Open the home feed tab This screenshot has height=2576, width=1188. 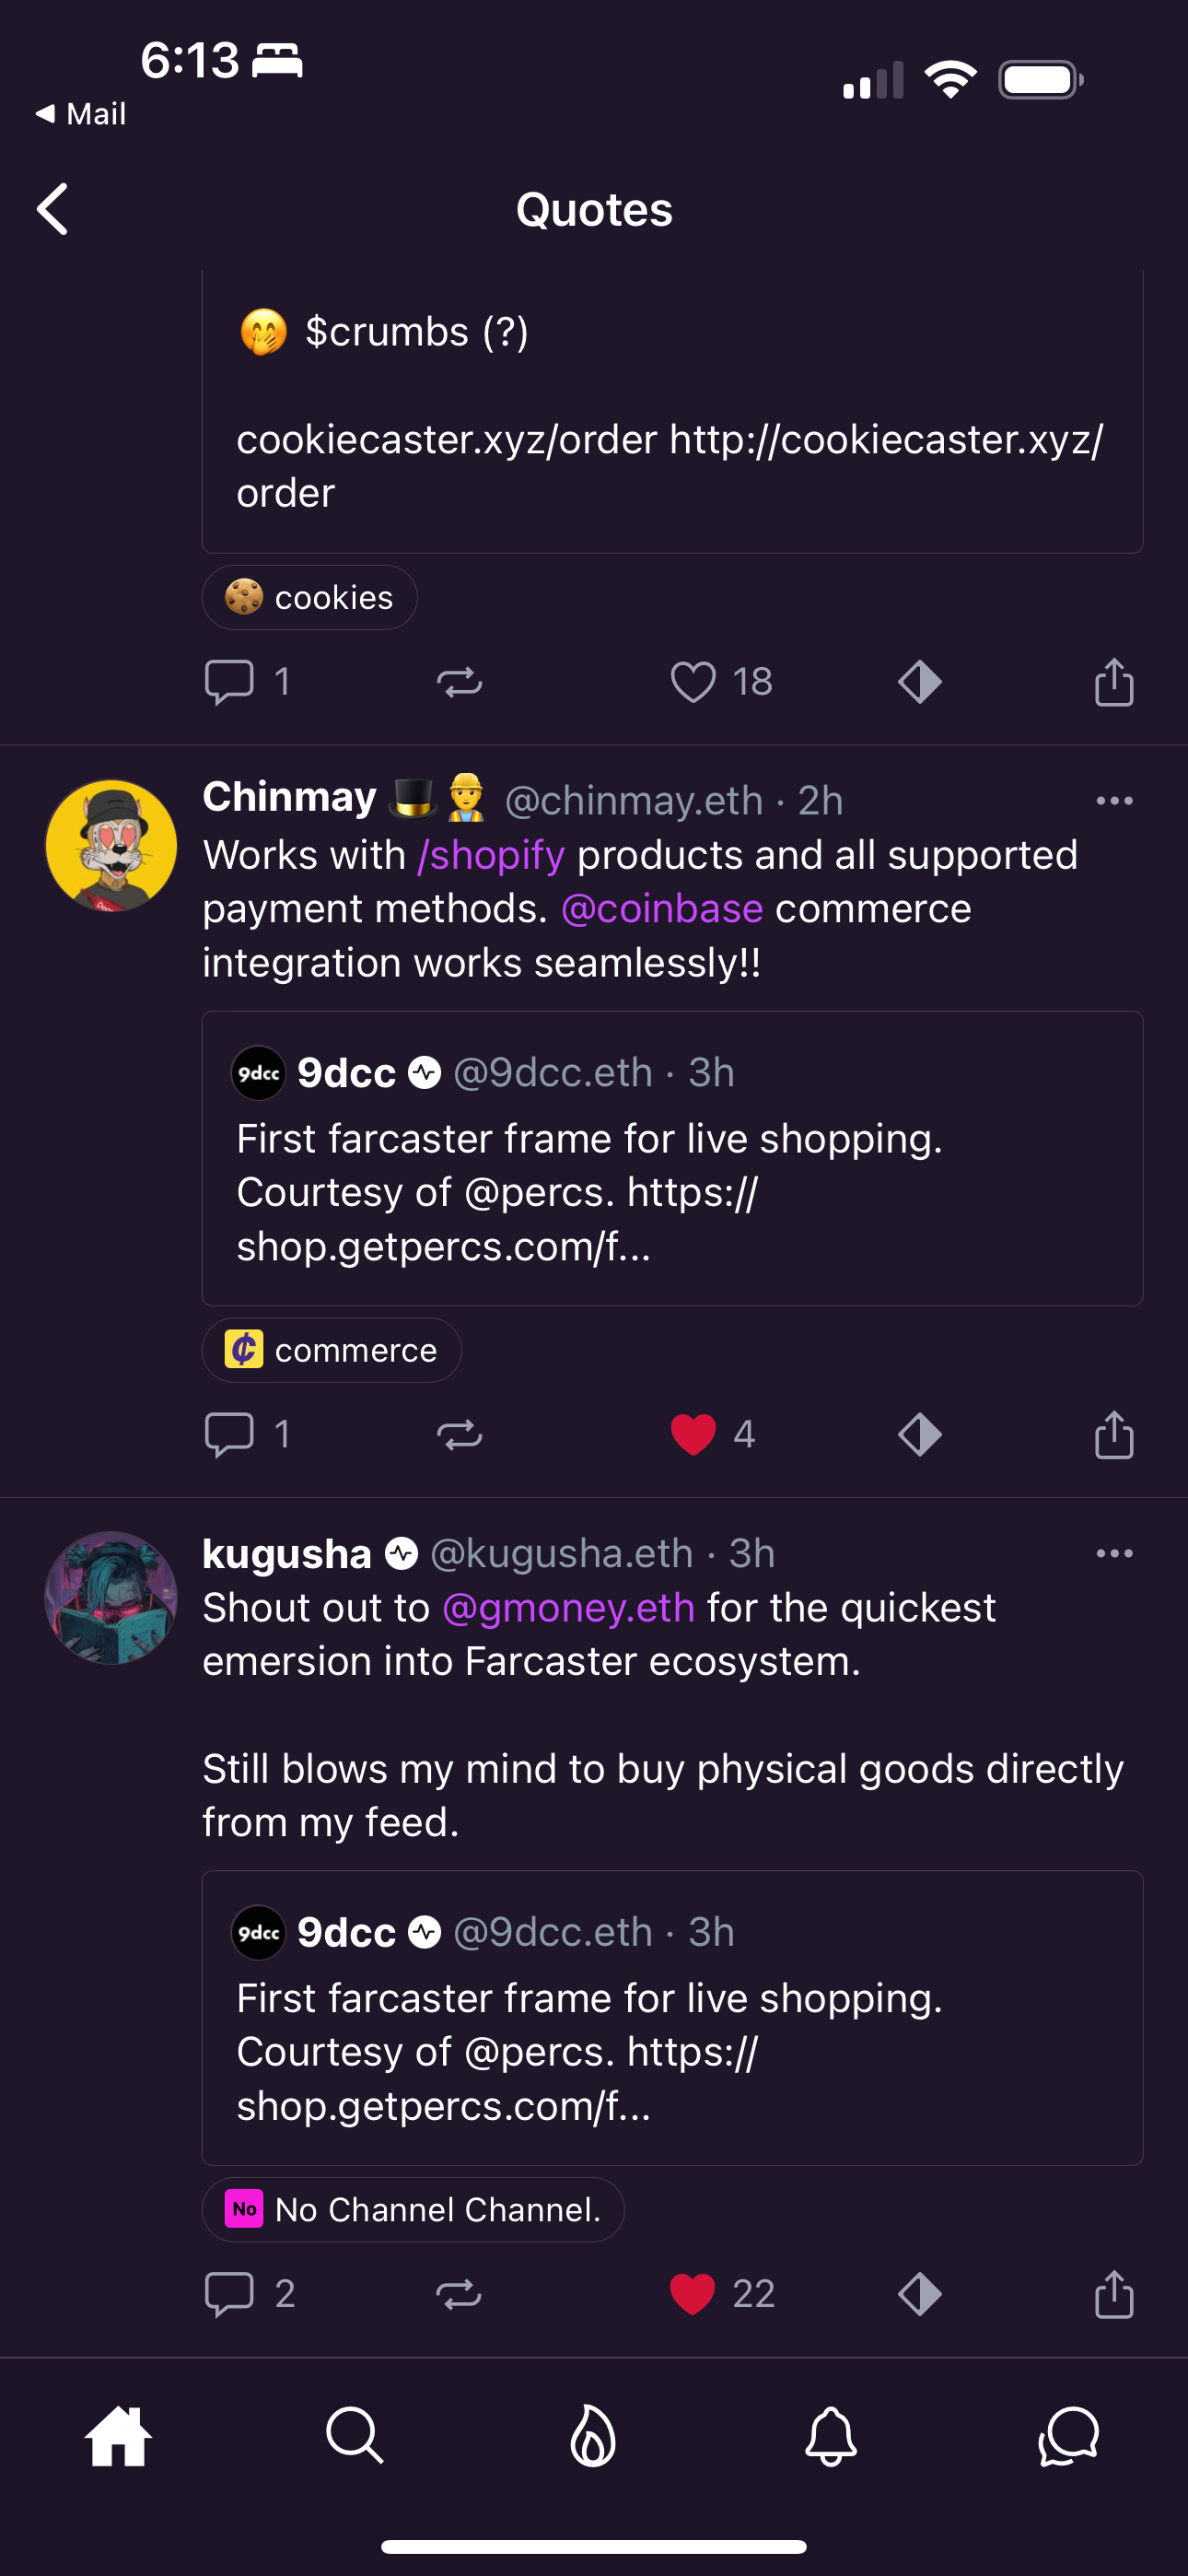[x=118, y=2435]
